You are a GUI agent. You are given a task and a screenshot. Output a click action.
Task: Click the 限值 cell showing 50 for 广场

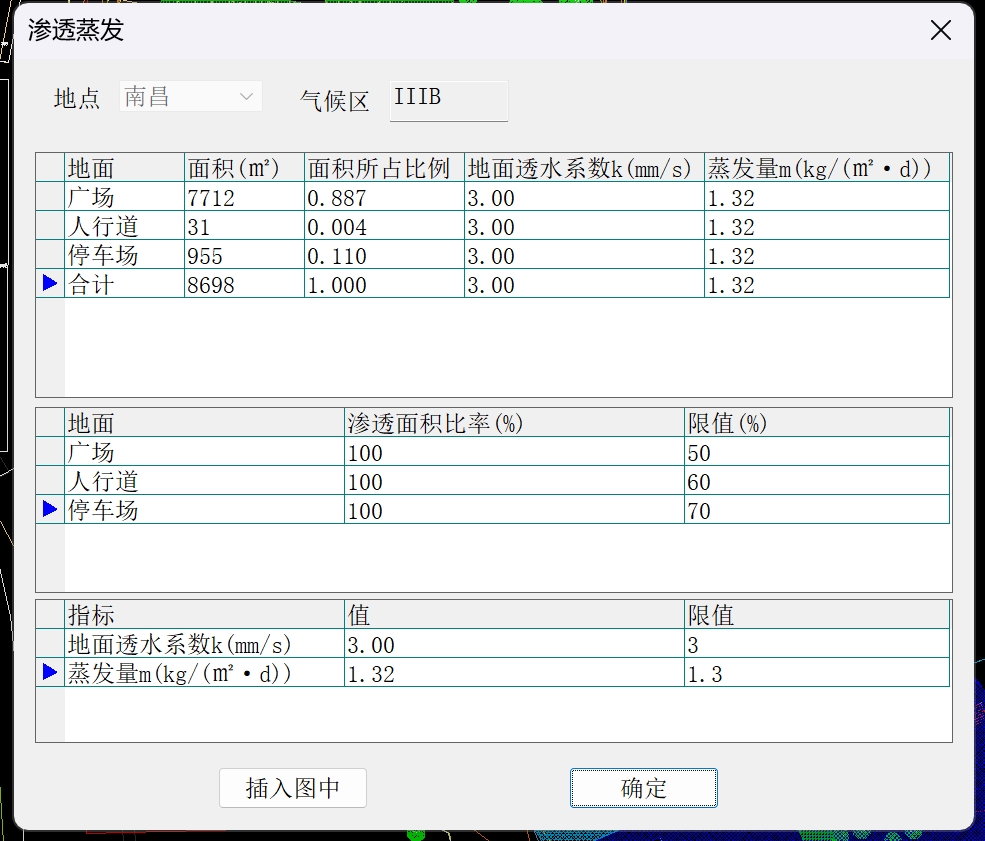(x=815, y=453)
